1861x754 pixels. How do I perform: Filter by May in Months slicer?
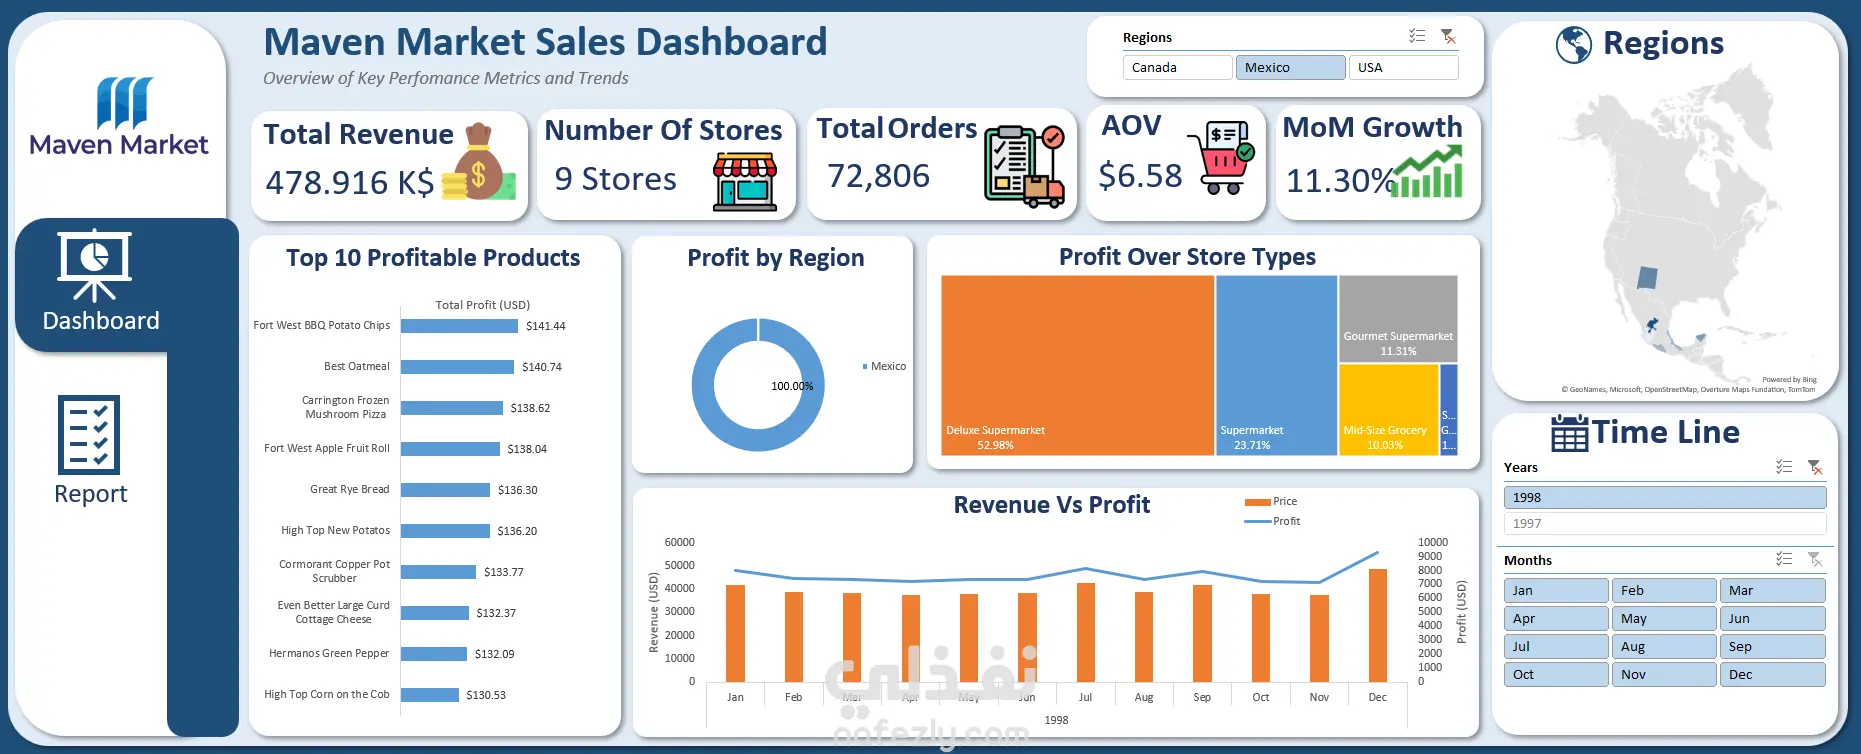point(1664,618)
